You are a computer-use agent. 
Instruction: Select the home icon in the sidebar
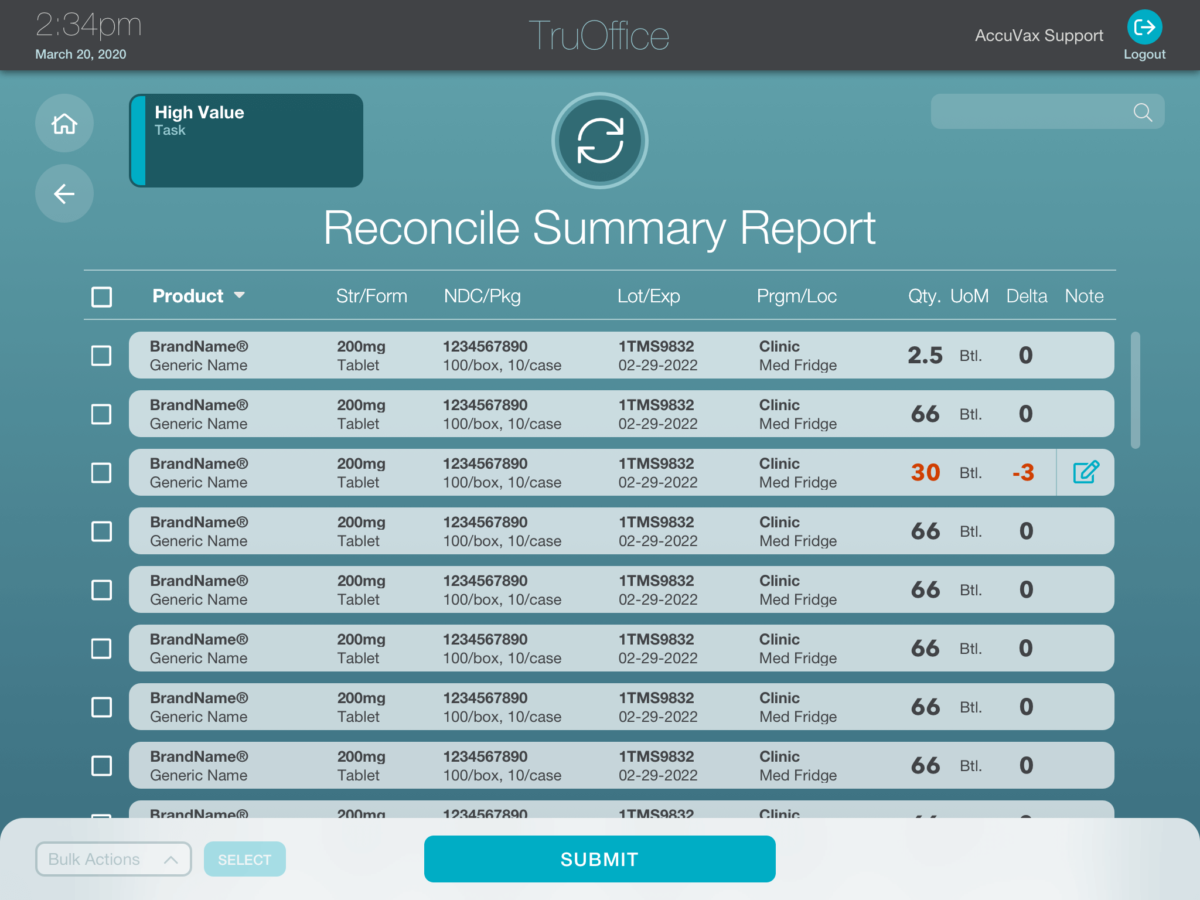64,122
